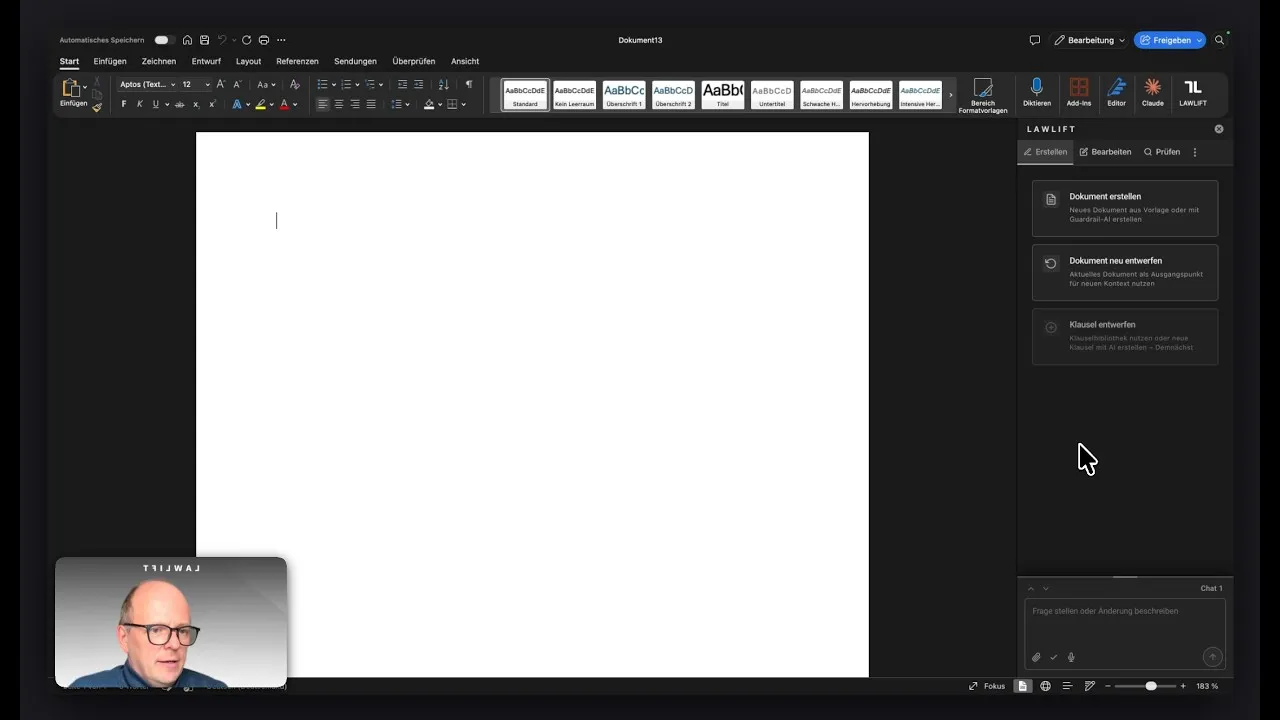The height and width of the screenshot is (720, 1280).
Task: Open the Editor tool in the ribbon
Action: (1116, 92)
